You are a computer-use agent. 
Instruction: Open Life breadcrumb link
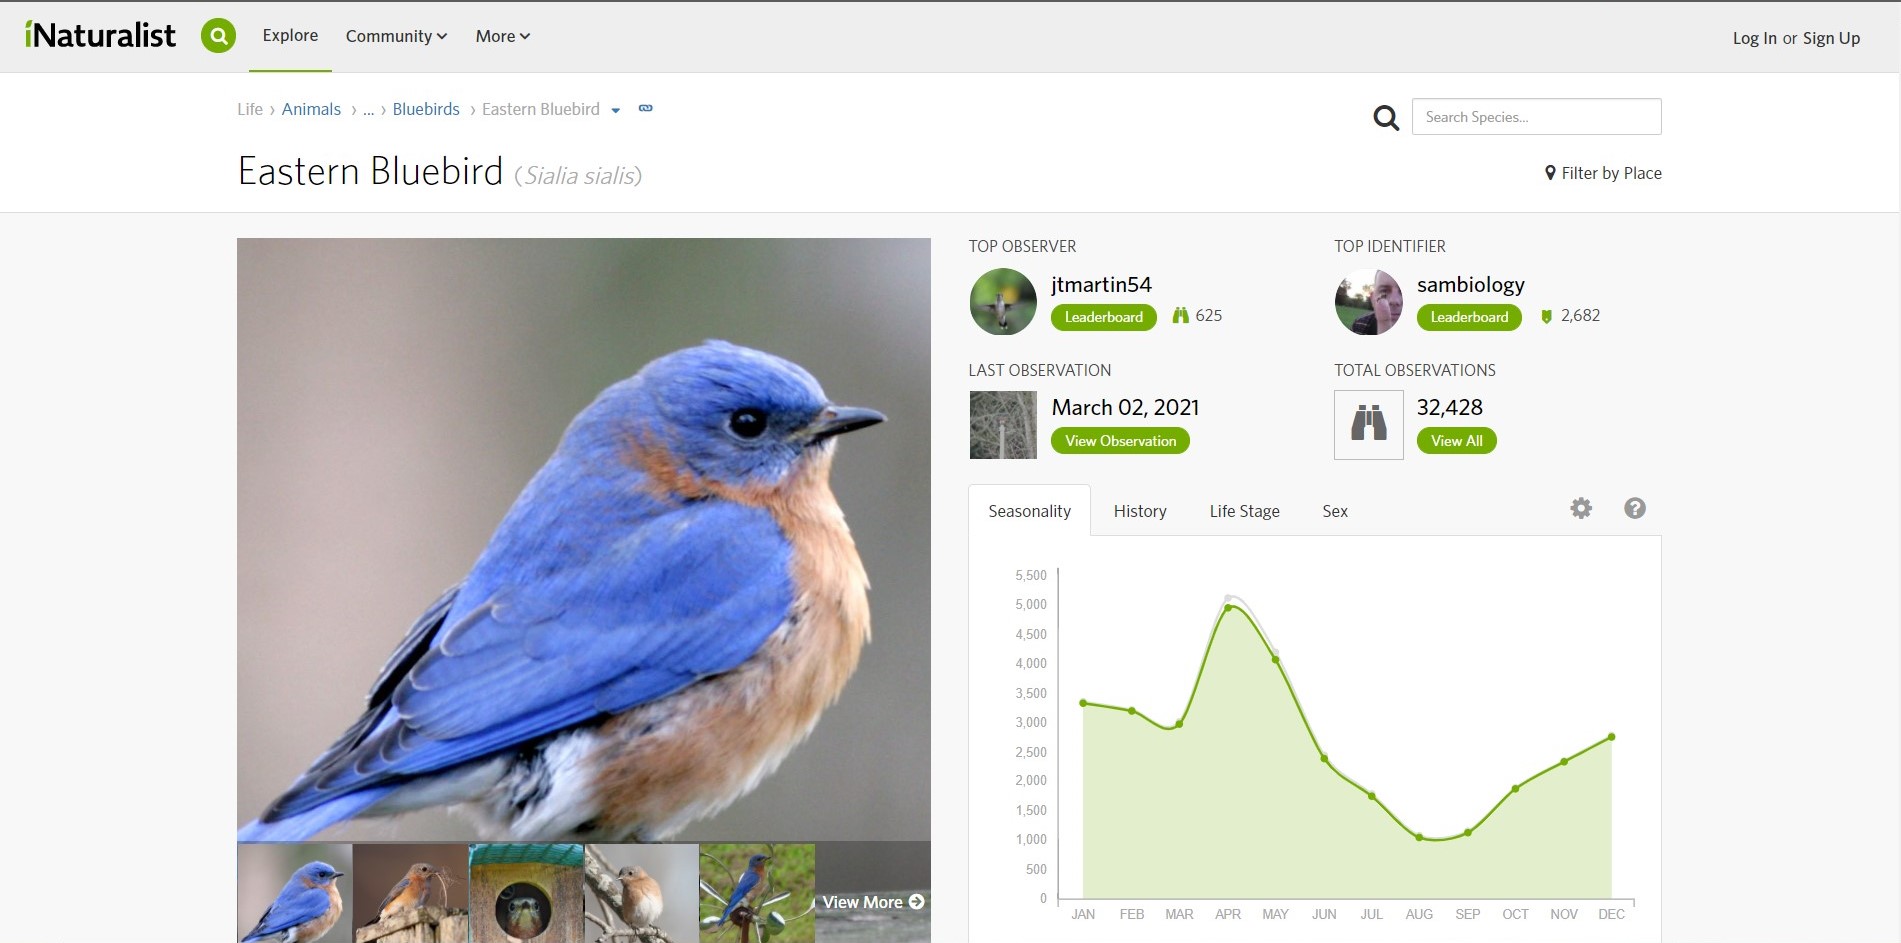coord(250,109)
